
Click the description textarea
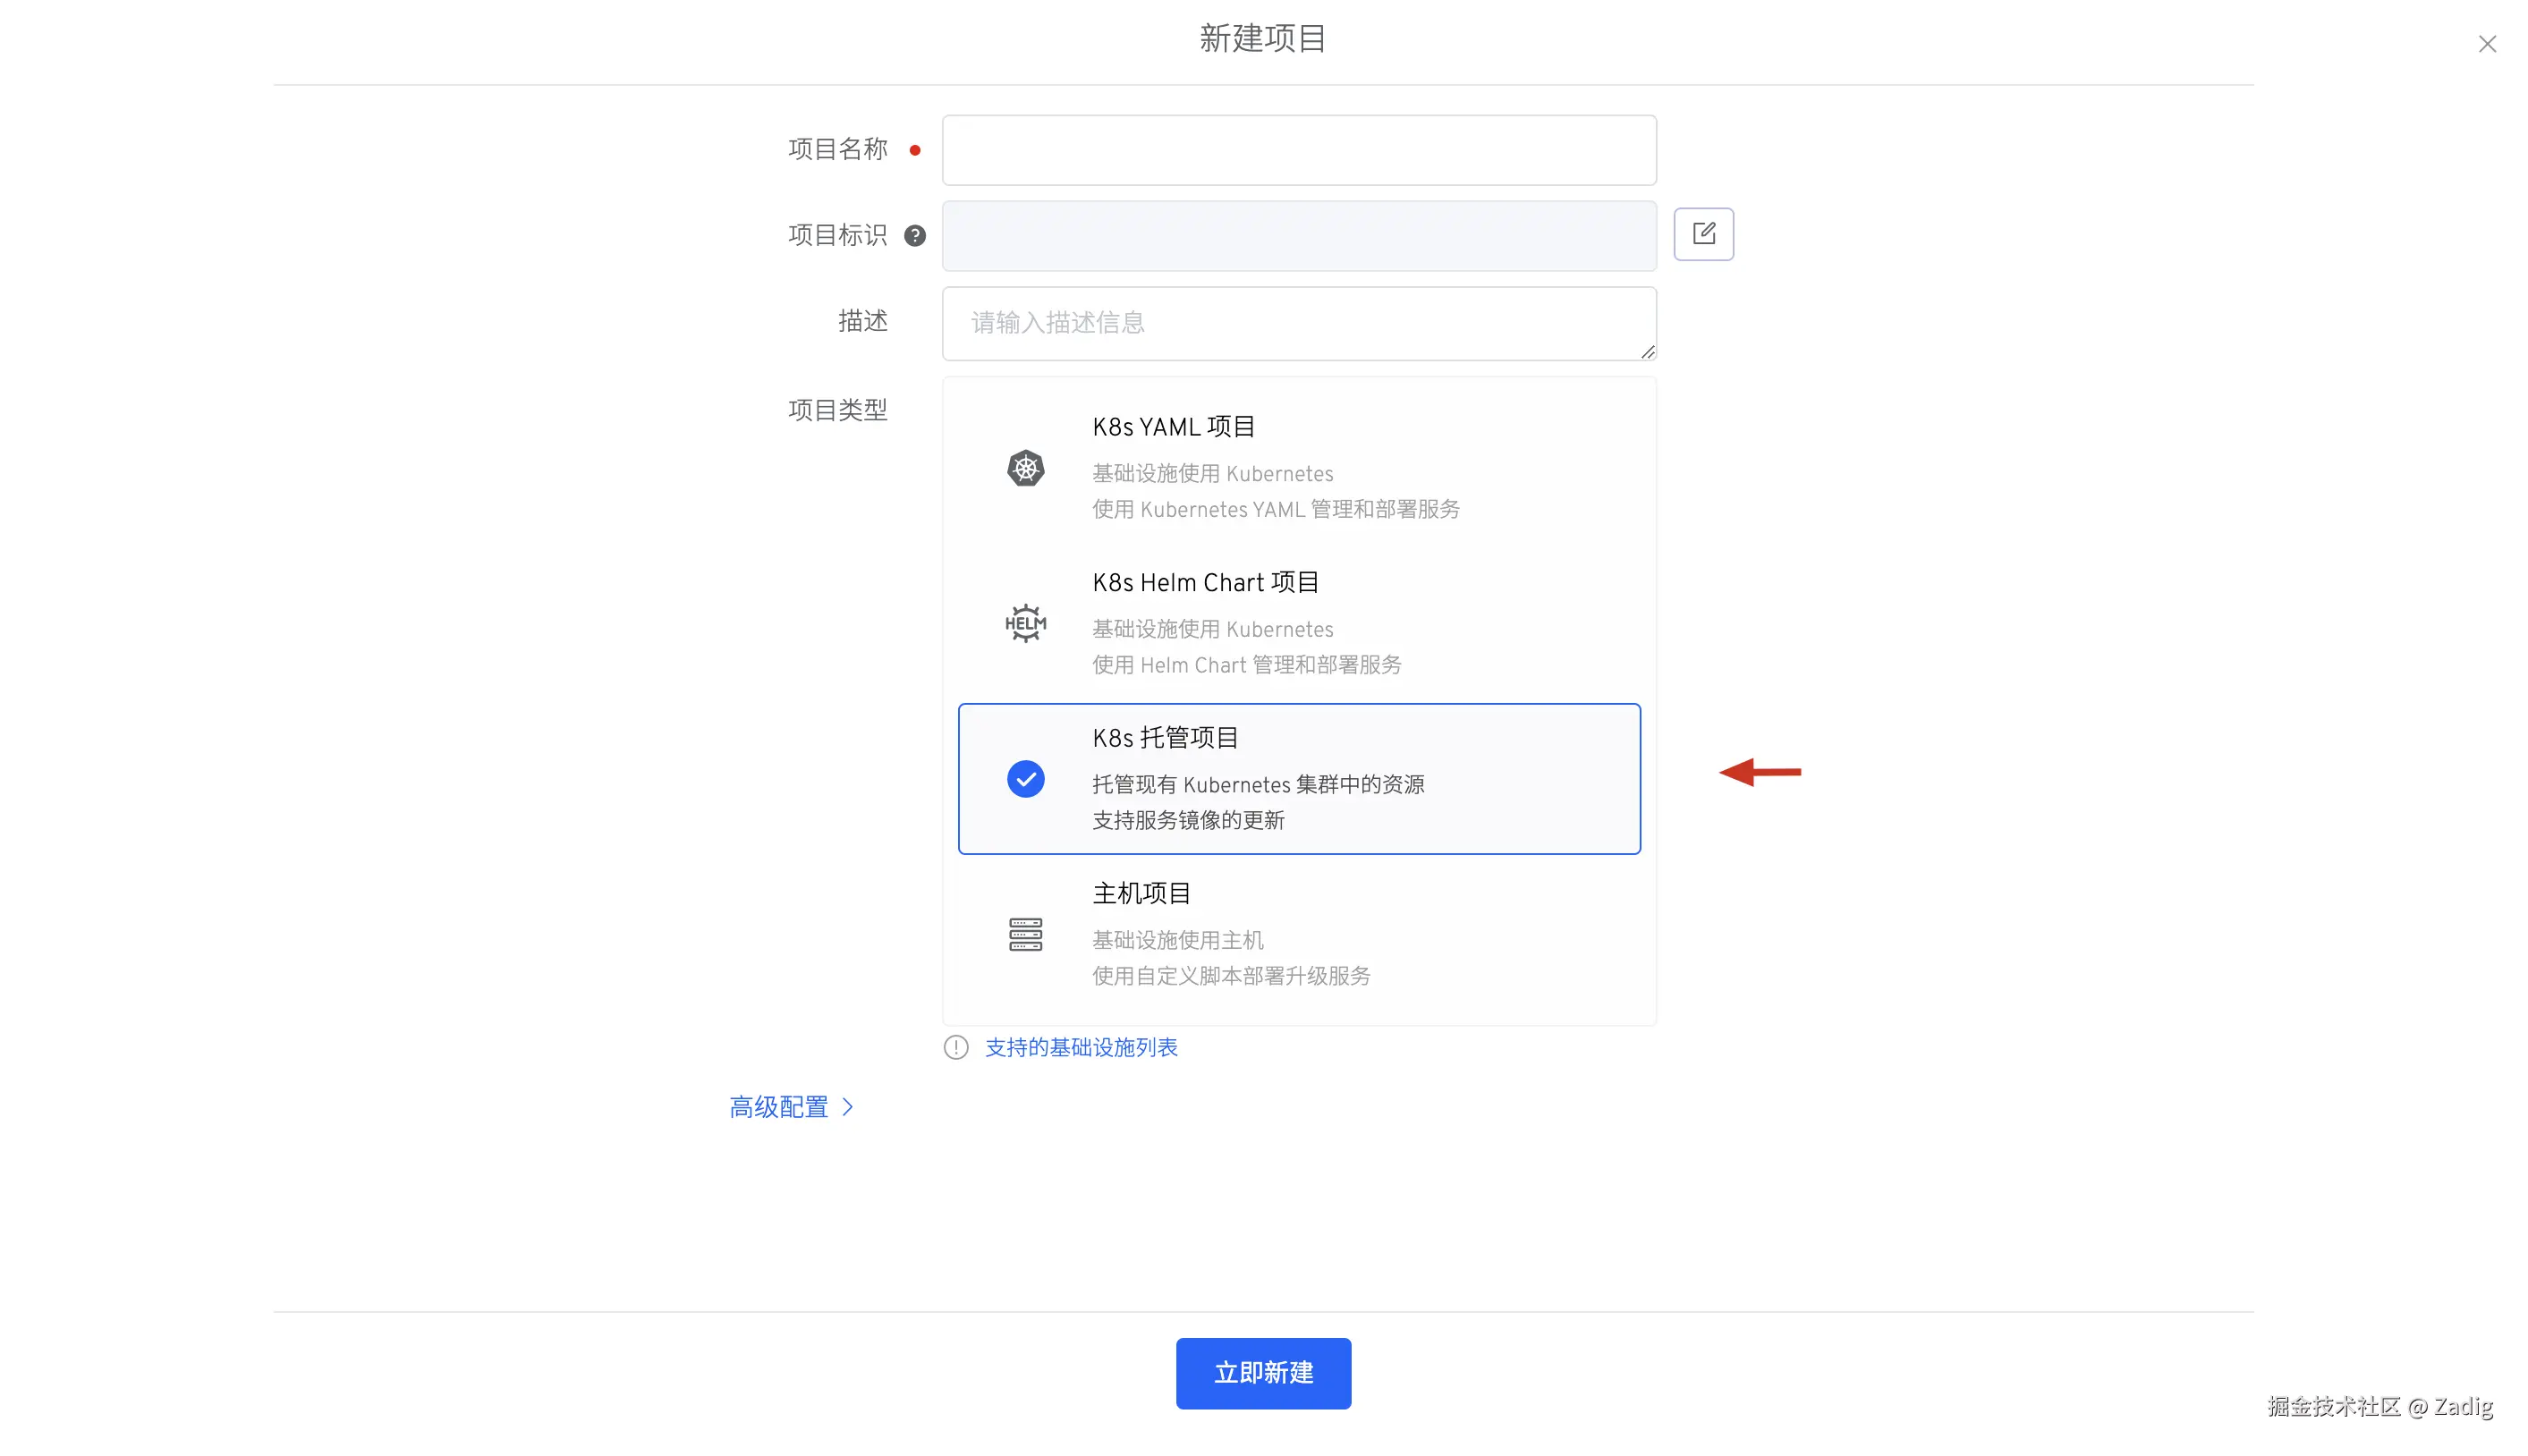click(1298, 322)
